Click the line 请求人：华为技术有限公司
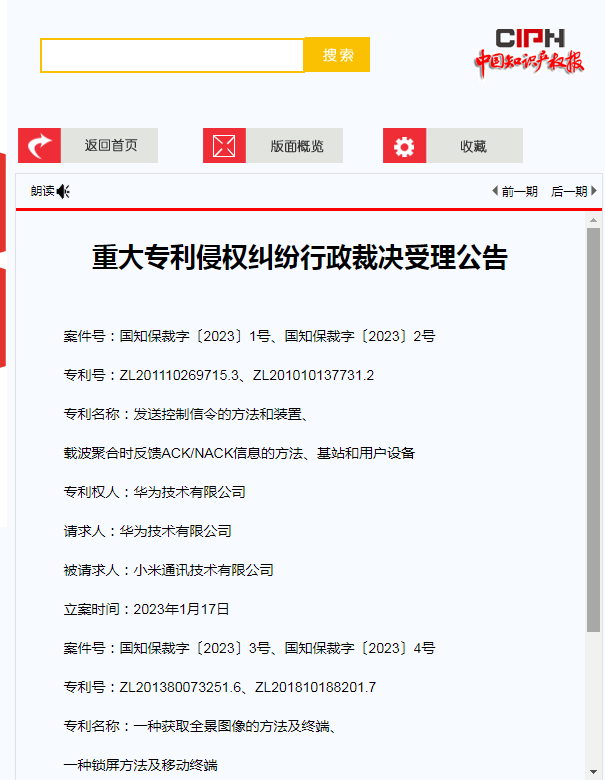 click(147, 531)
